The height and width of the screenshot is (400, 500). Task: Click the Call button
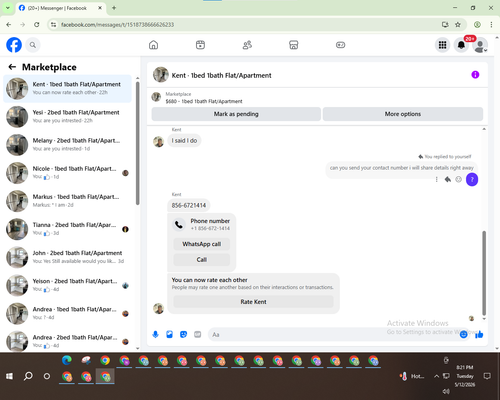coord(202,259)
